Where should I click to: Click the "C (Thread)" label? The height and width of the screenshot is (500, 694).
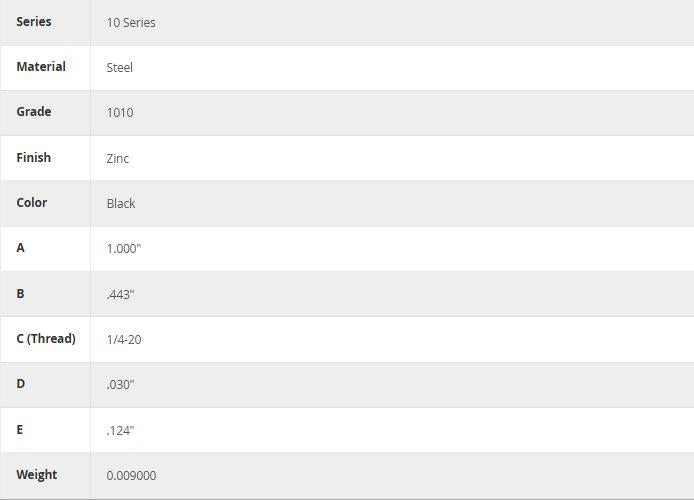pyautogui.click(x=46, y=338)
